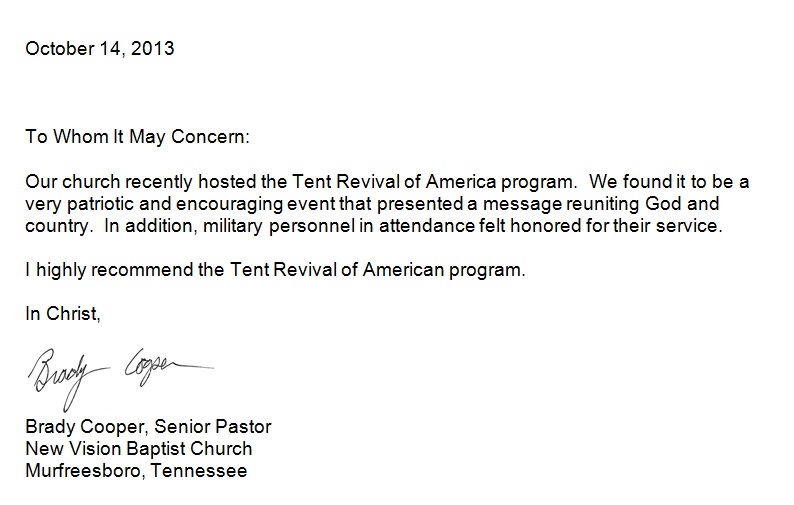Click the sentence starting 'I highly recommend'
The height and width of the screenshot is (505, 794).
275,270
